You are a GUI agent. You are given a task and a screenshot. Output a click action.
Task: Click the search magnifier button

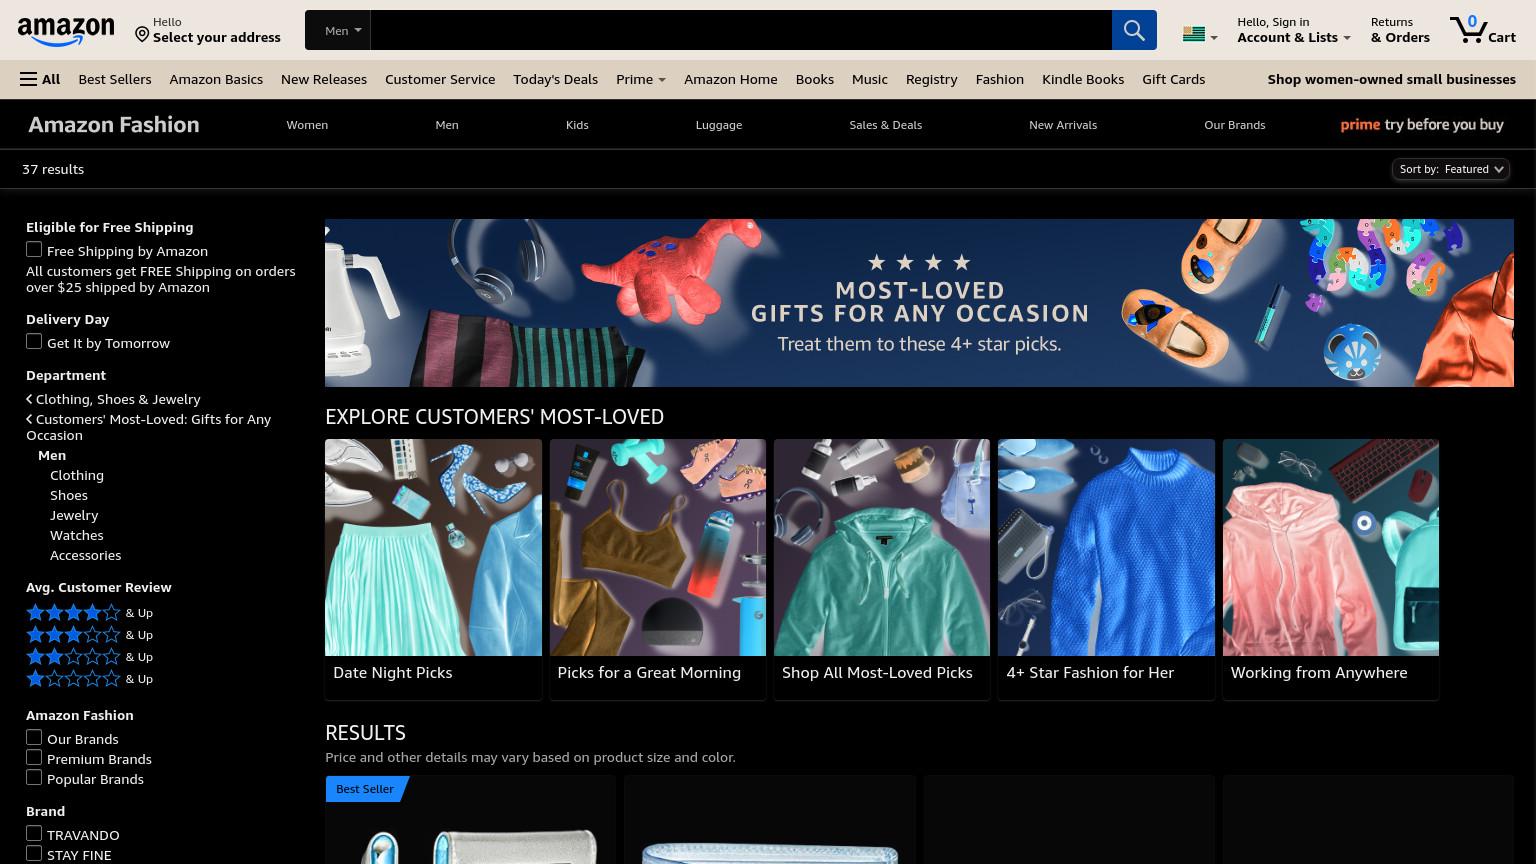click(1134, 30)
